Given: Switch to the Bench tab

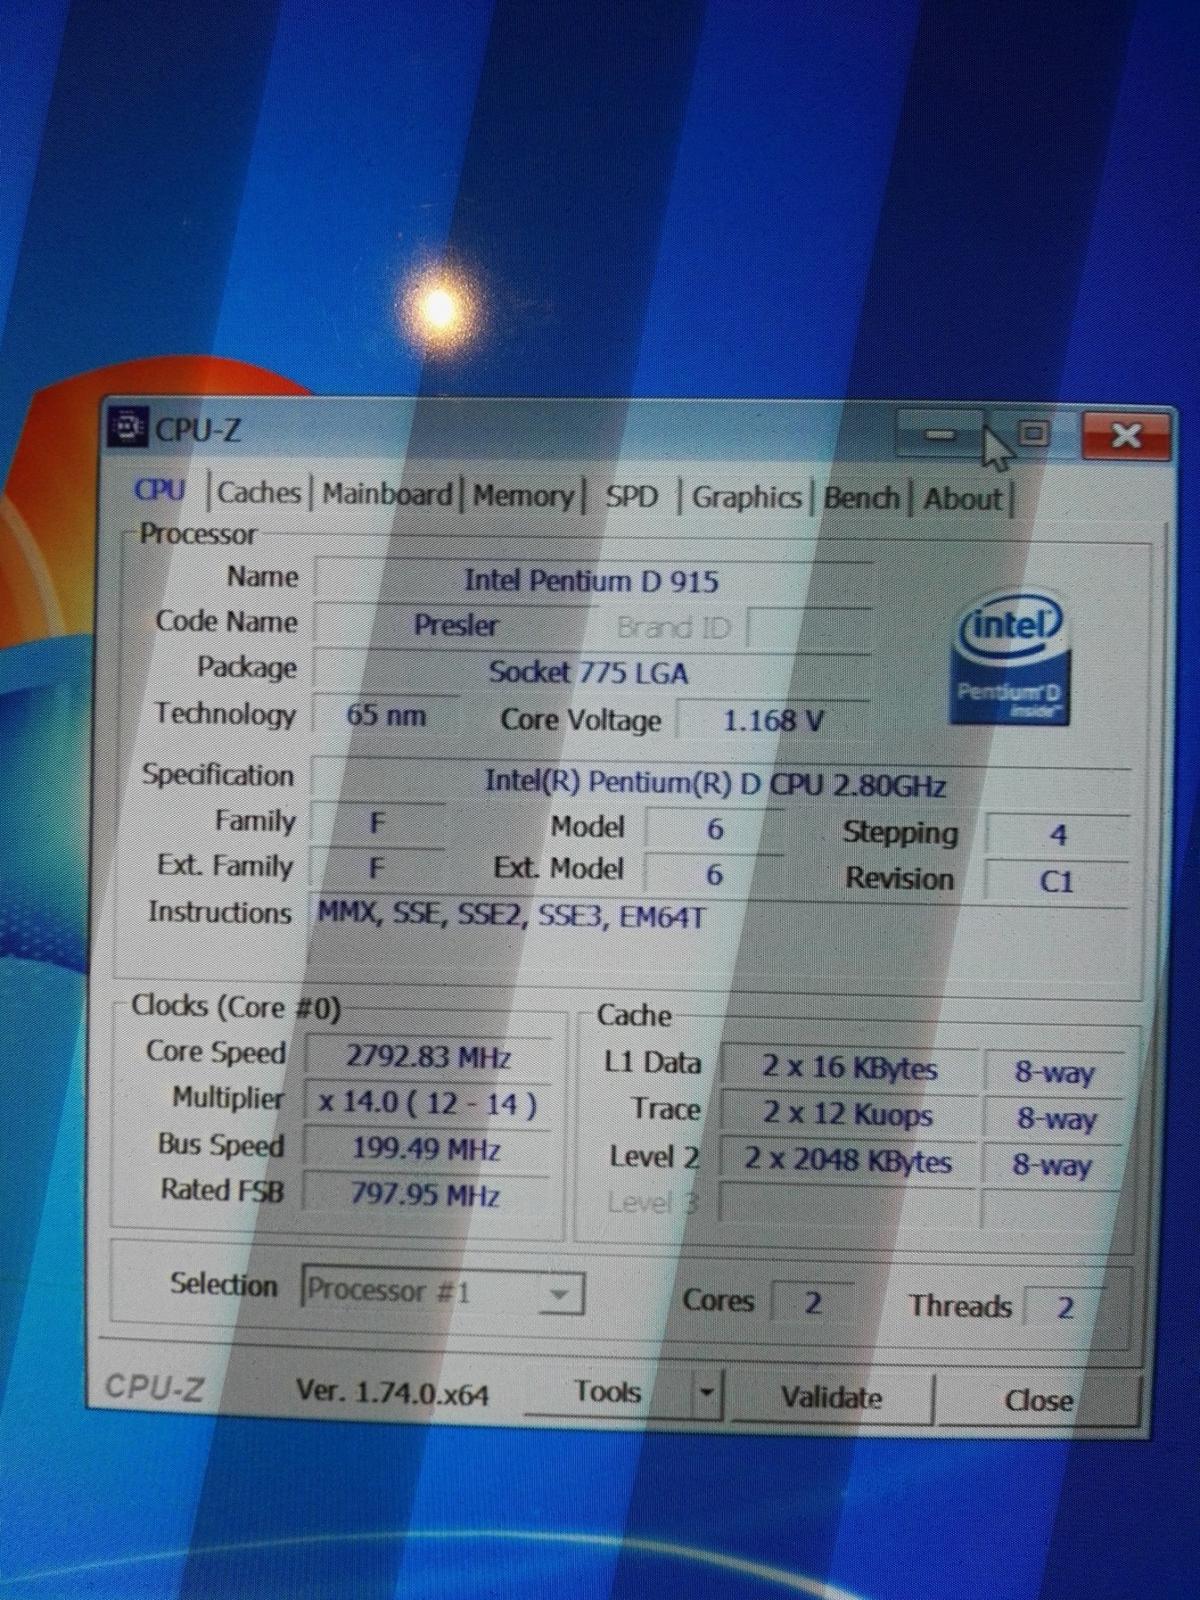Looking at the screenshot, I should [x=861, y=498].
